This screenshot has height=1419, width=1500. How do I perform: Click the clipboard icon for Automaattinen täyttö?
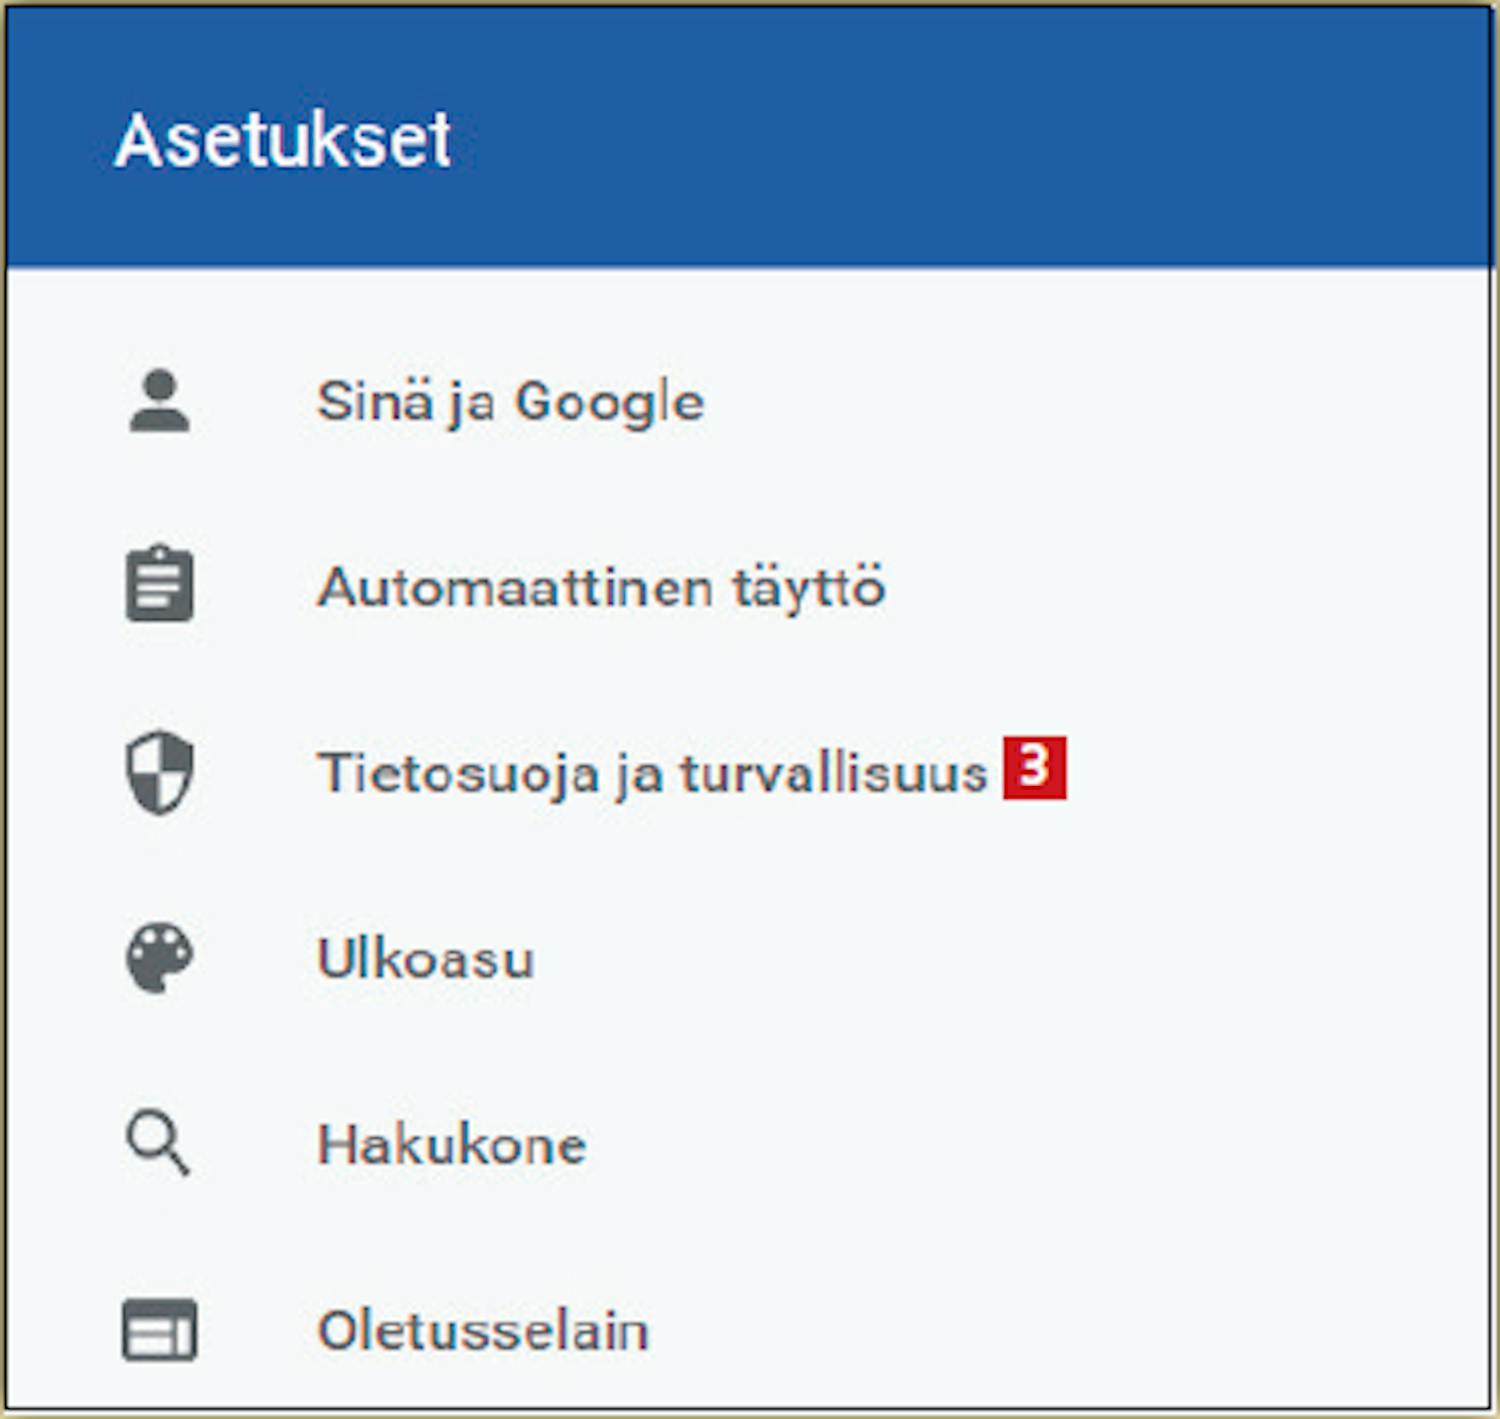point(159,584)
